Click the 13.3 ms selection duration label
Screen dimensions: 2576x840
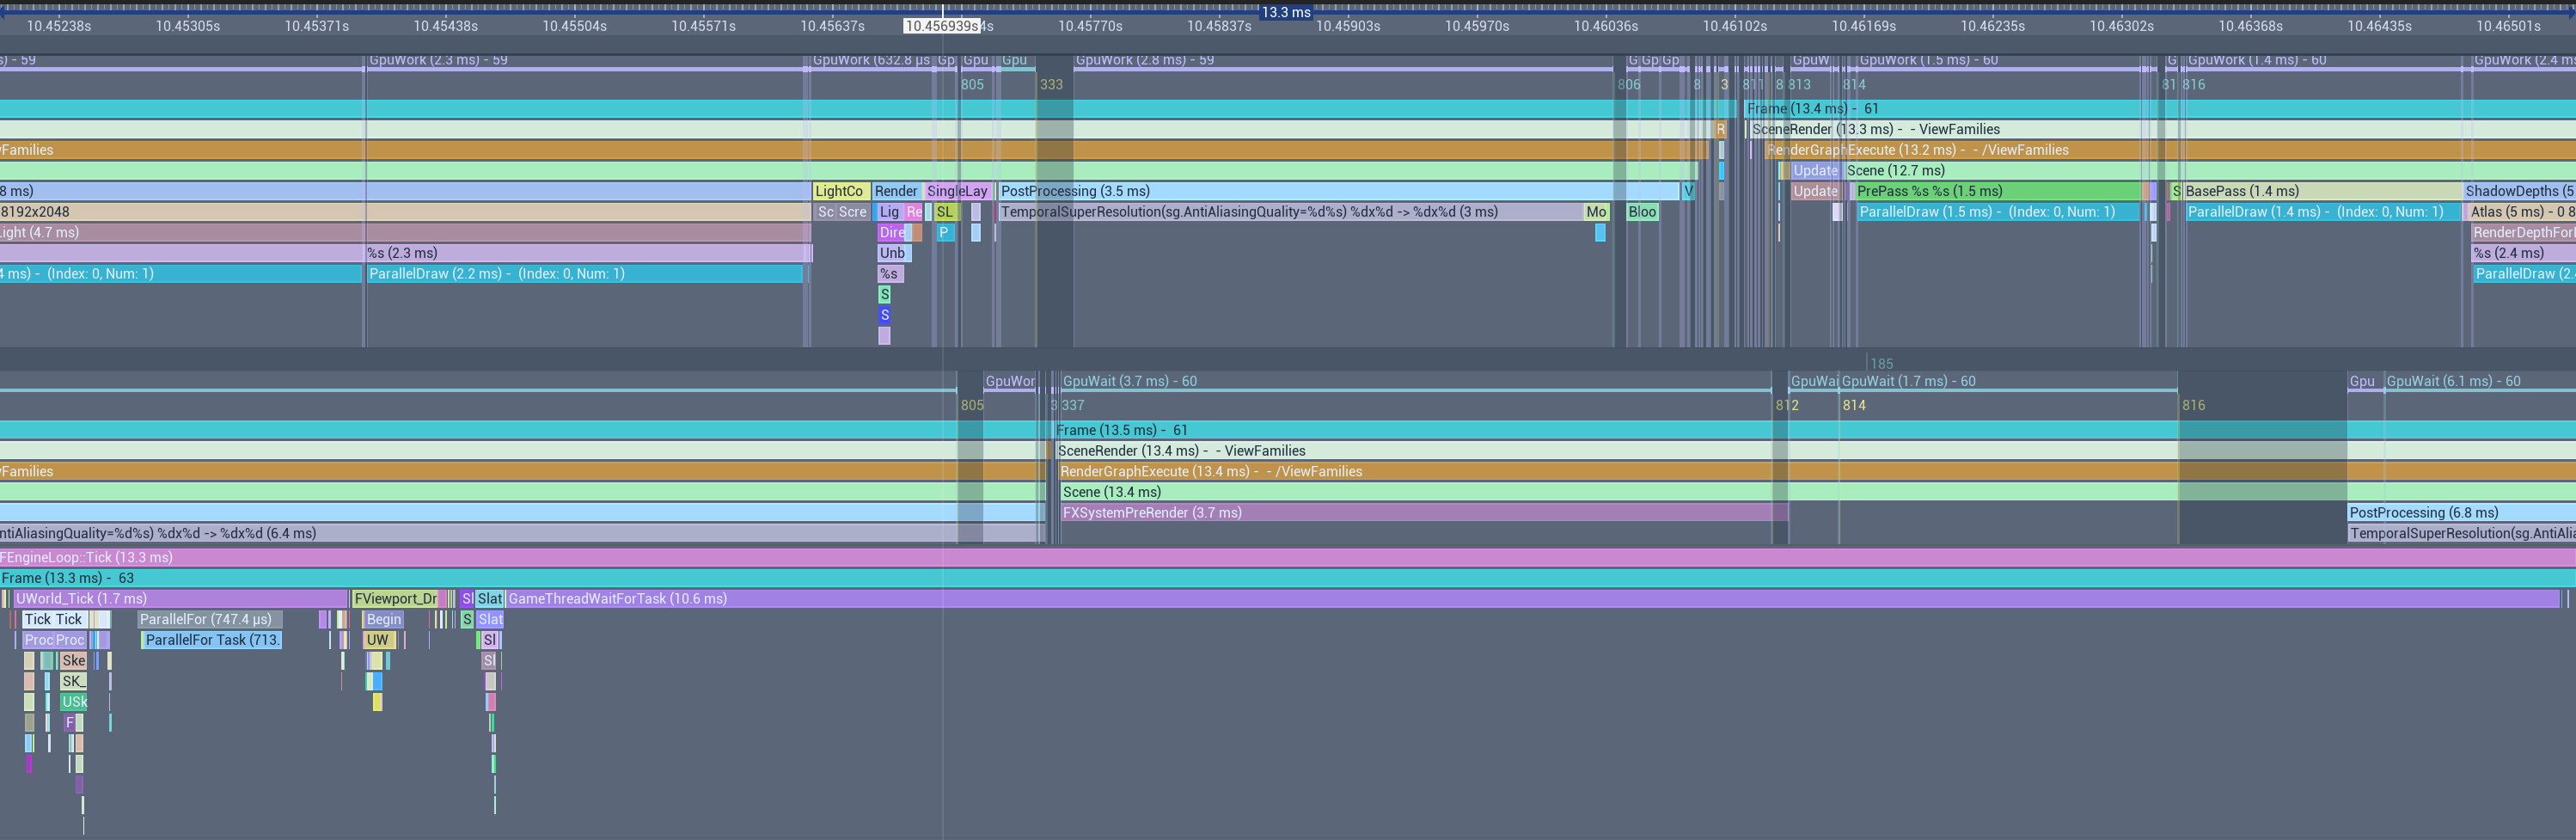point(1285,12)
